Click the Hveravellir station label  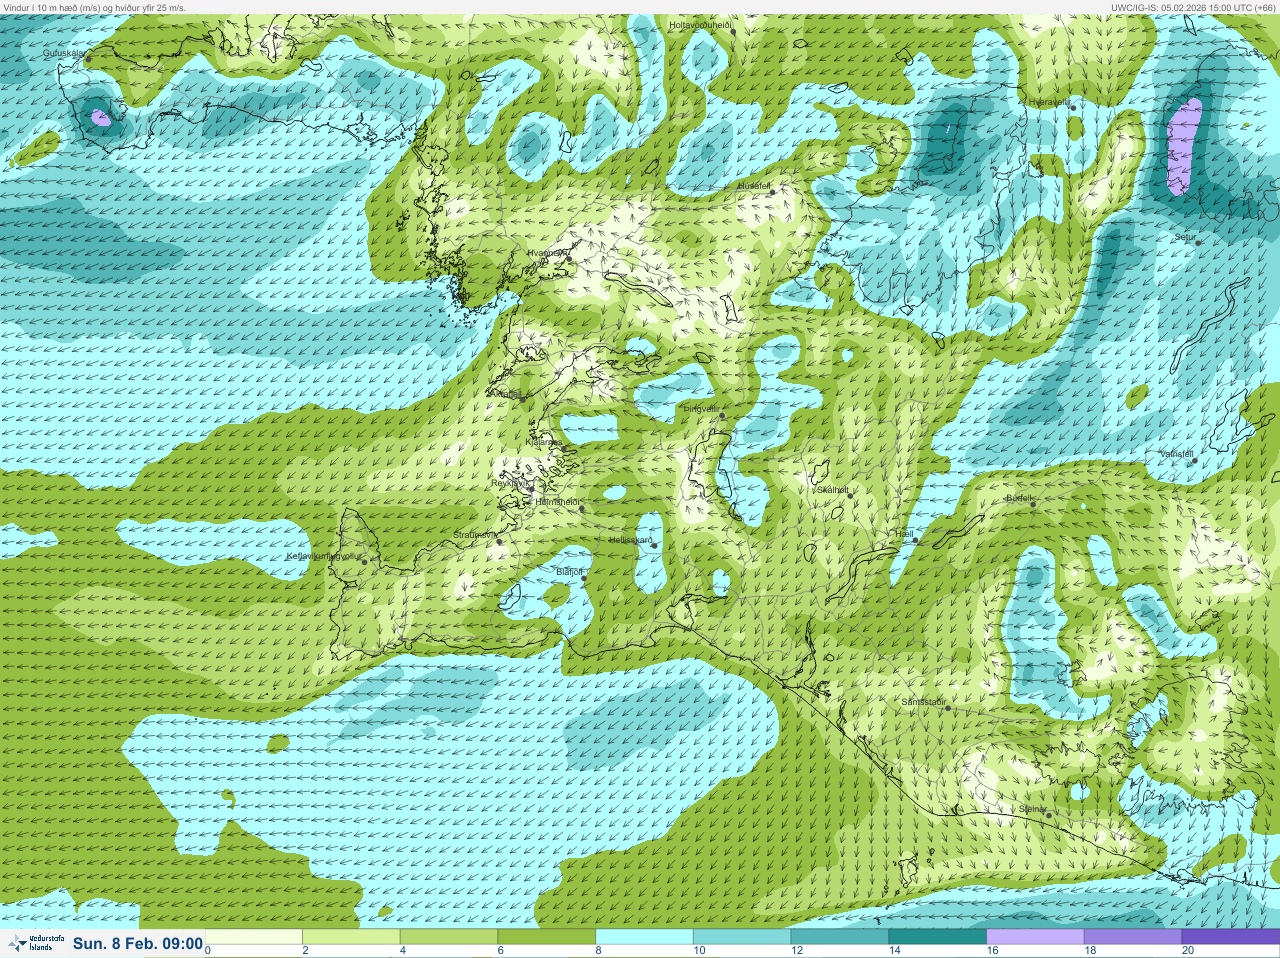tap(1049, 102)
